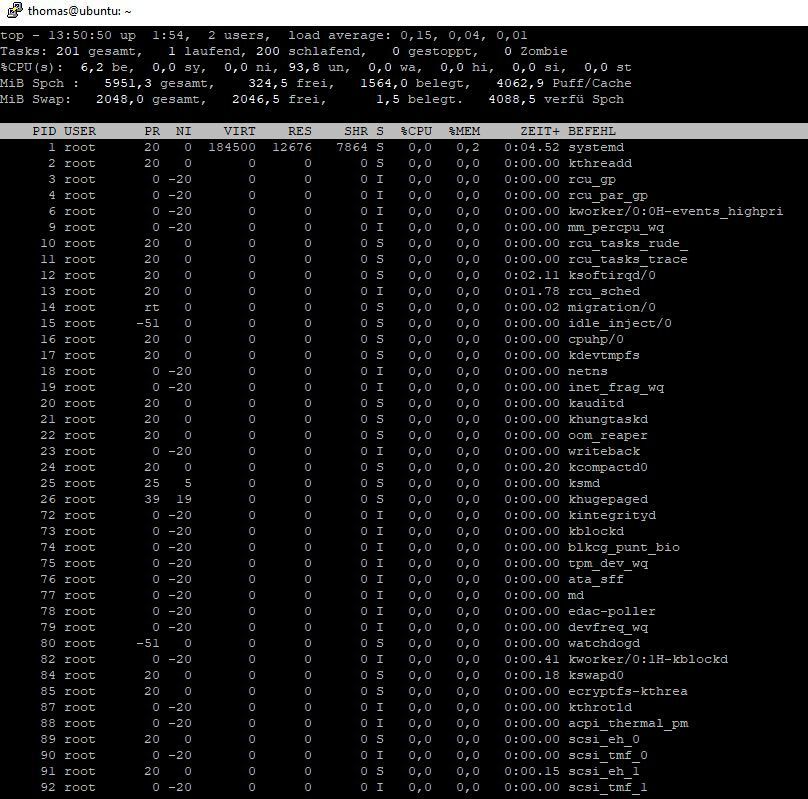Screen dimensions: 808x799
Task: Click the USER column header
Action: pyautogui.click(x=80, y=131)
